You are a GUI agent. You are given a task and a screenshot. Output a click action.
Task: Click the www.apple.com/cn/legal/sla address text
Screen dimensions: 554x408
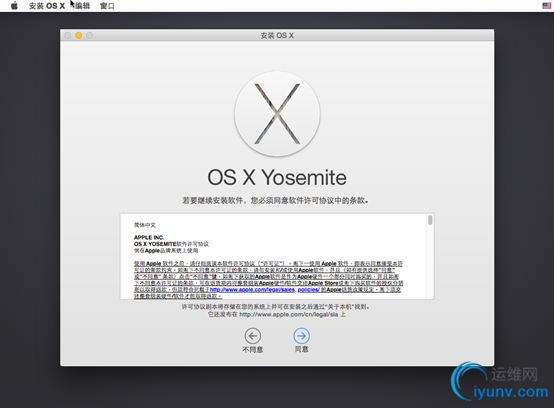pos(289,314)
